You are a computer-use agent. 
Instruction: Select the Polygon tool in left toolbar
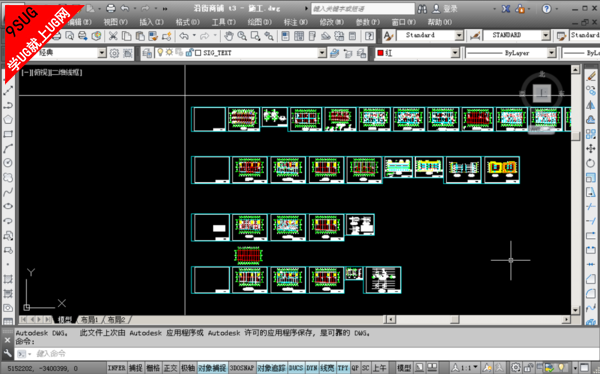(8, 119)
